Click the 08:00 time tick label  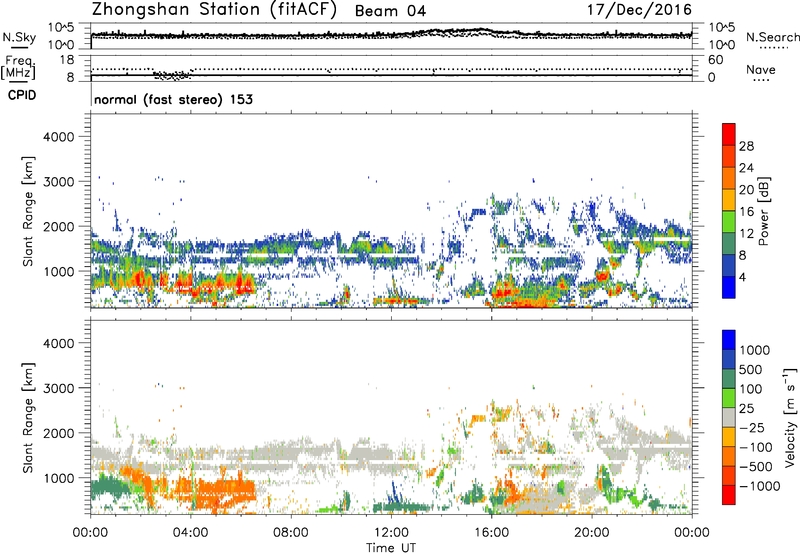coord(290,533)
